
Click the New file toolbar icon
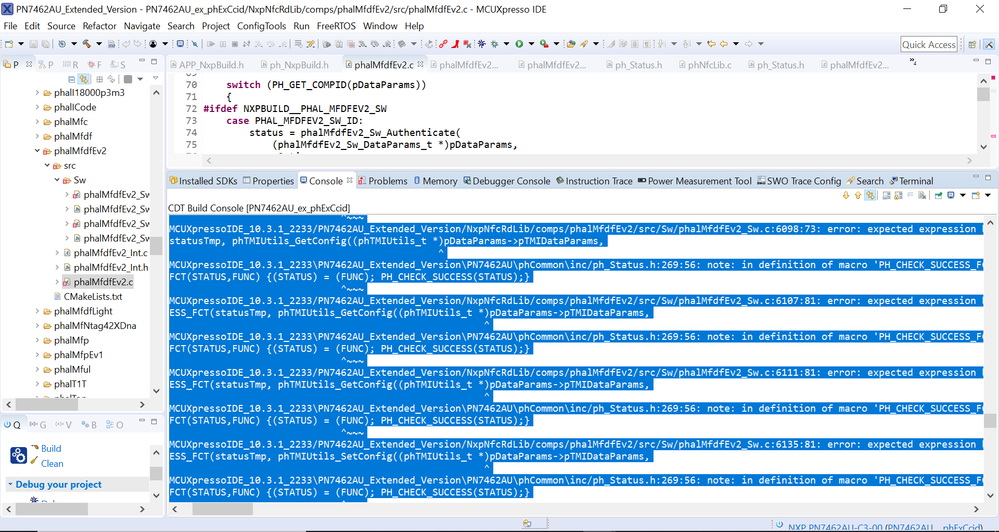point(9,44)
